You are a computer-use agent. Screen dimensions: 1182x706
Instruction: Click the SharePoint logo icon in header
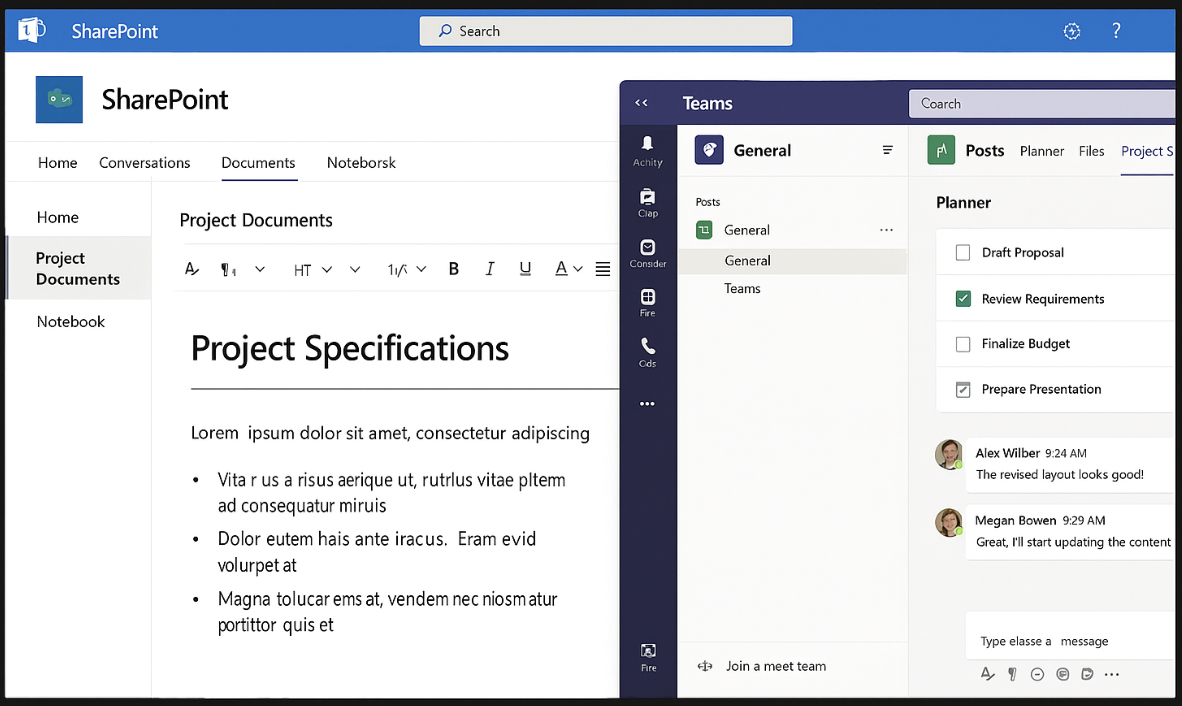click(32, 30)
